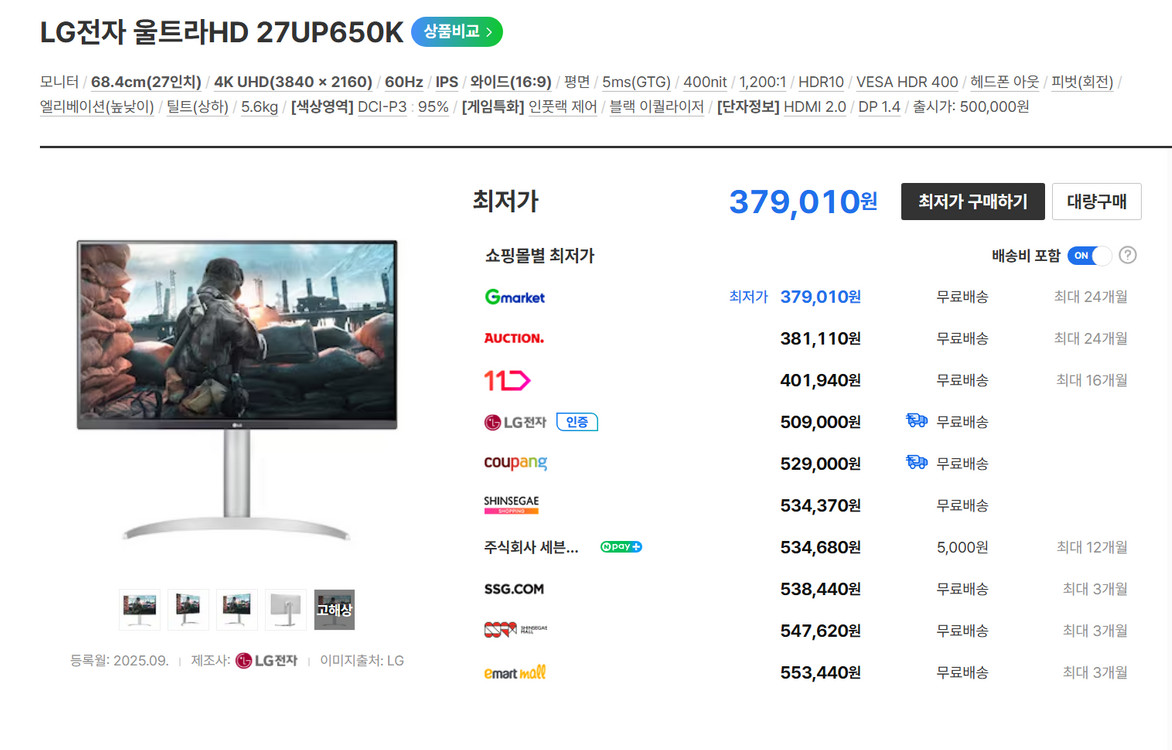Click the Shinsegae Shopping logo
Image resolution: width=1172 pixels, height=750 pixels.
pos(511,505)
